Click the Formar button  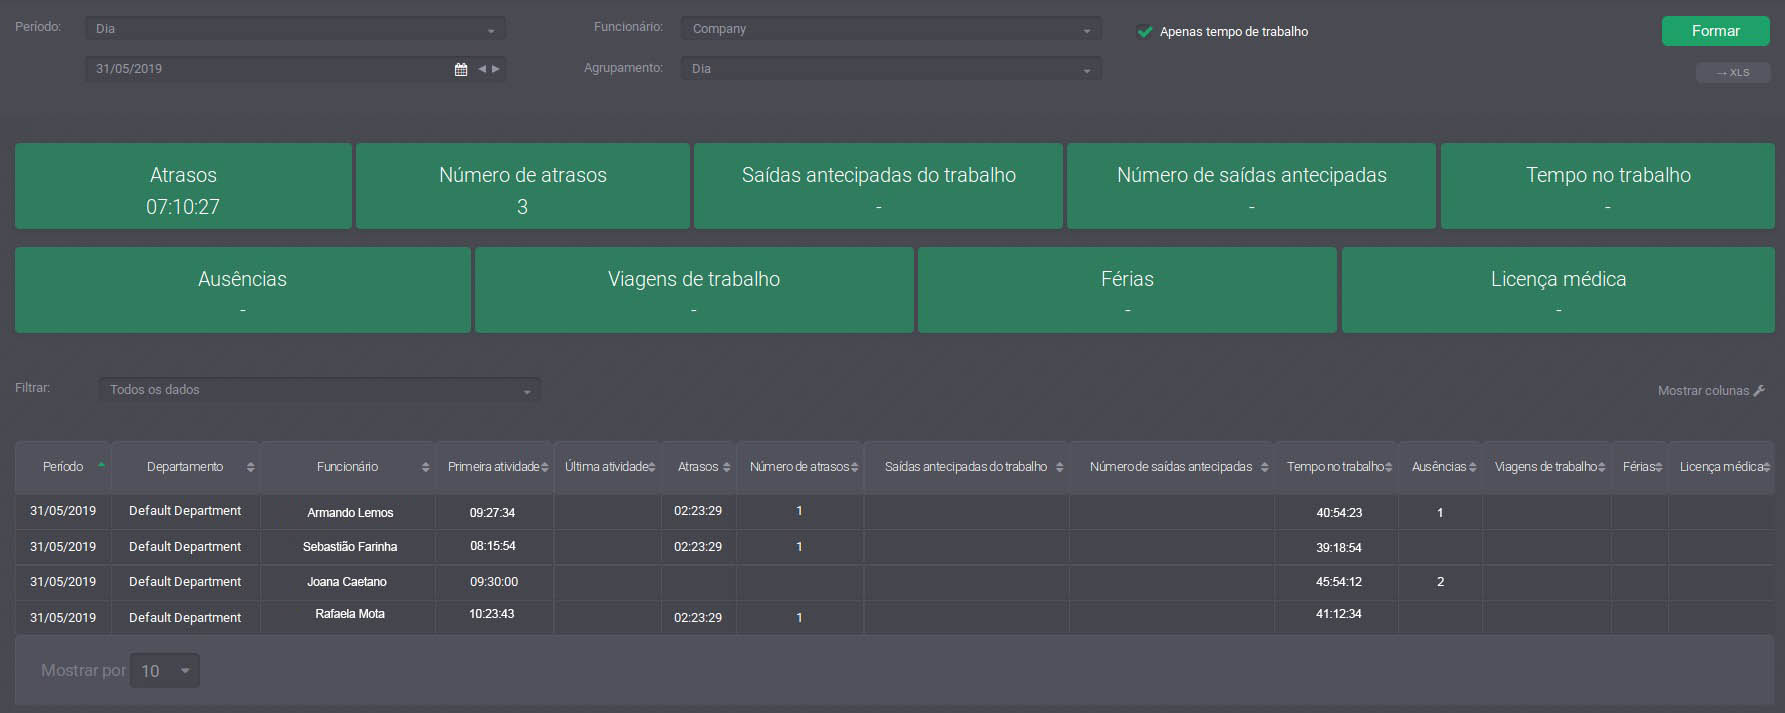tap(1716, 31)
